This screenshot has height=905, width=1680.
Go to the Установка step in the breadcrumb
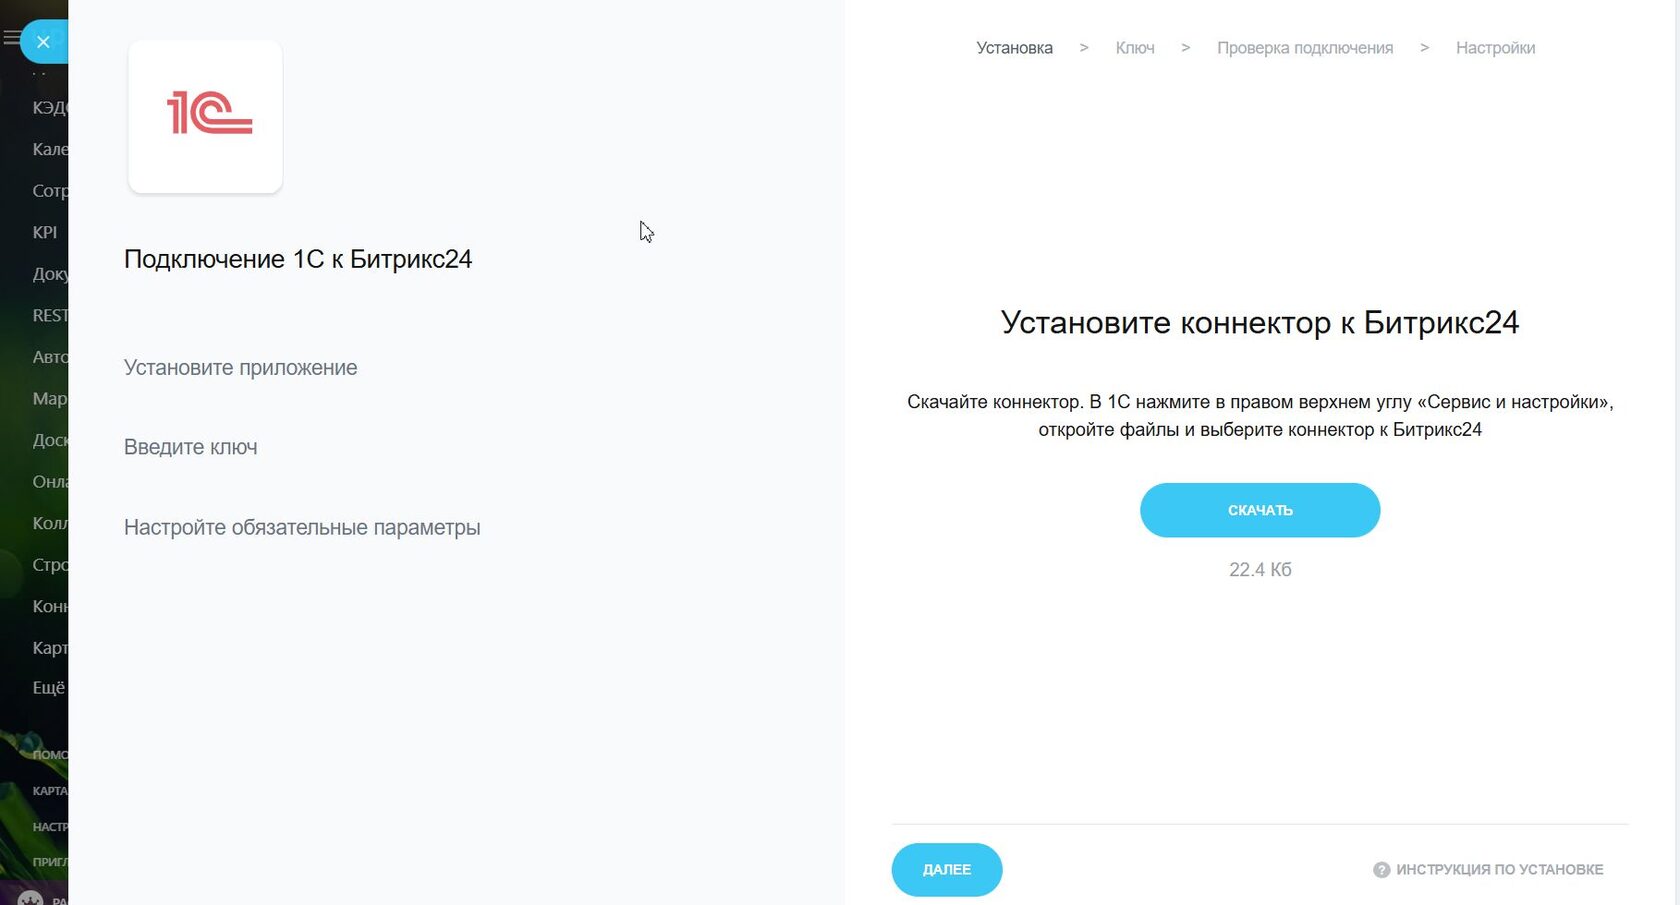1014,48
